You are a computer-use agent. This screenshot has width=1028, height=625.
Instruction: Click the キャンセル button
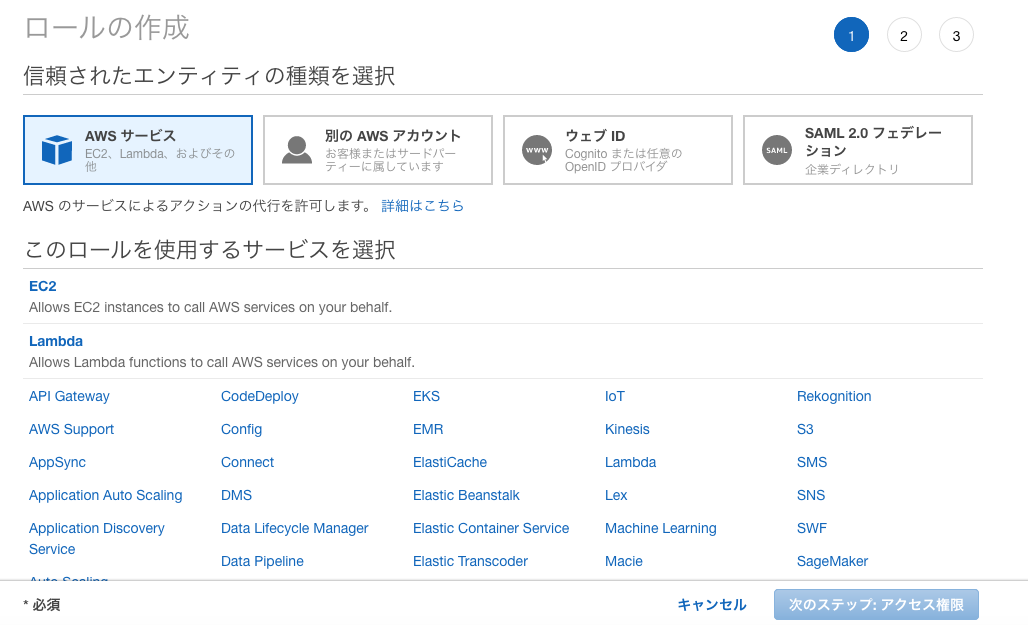coord(714,604)
